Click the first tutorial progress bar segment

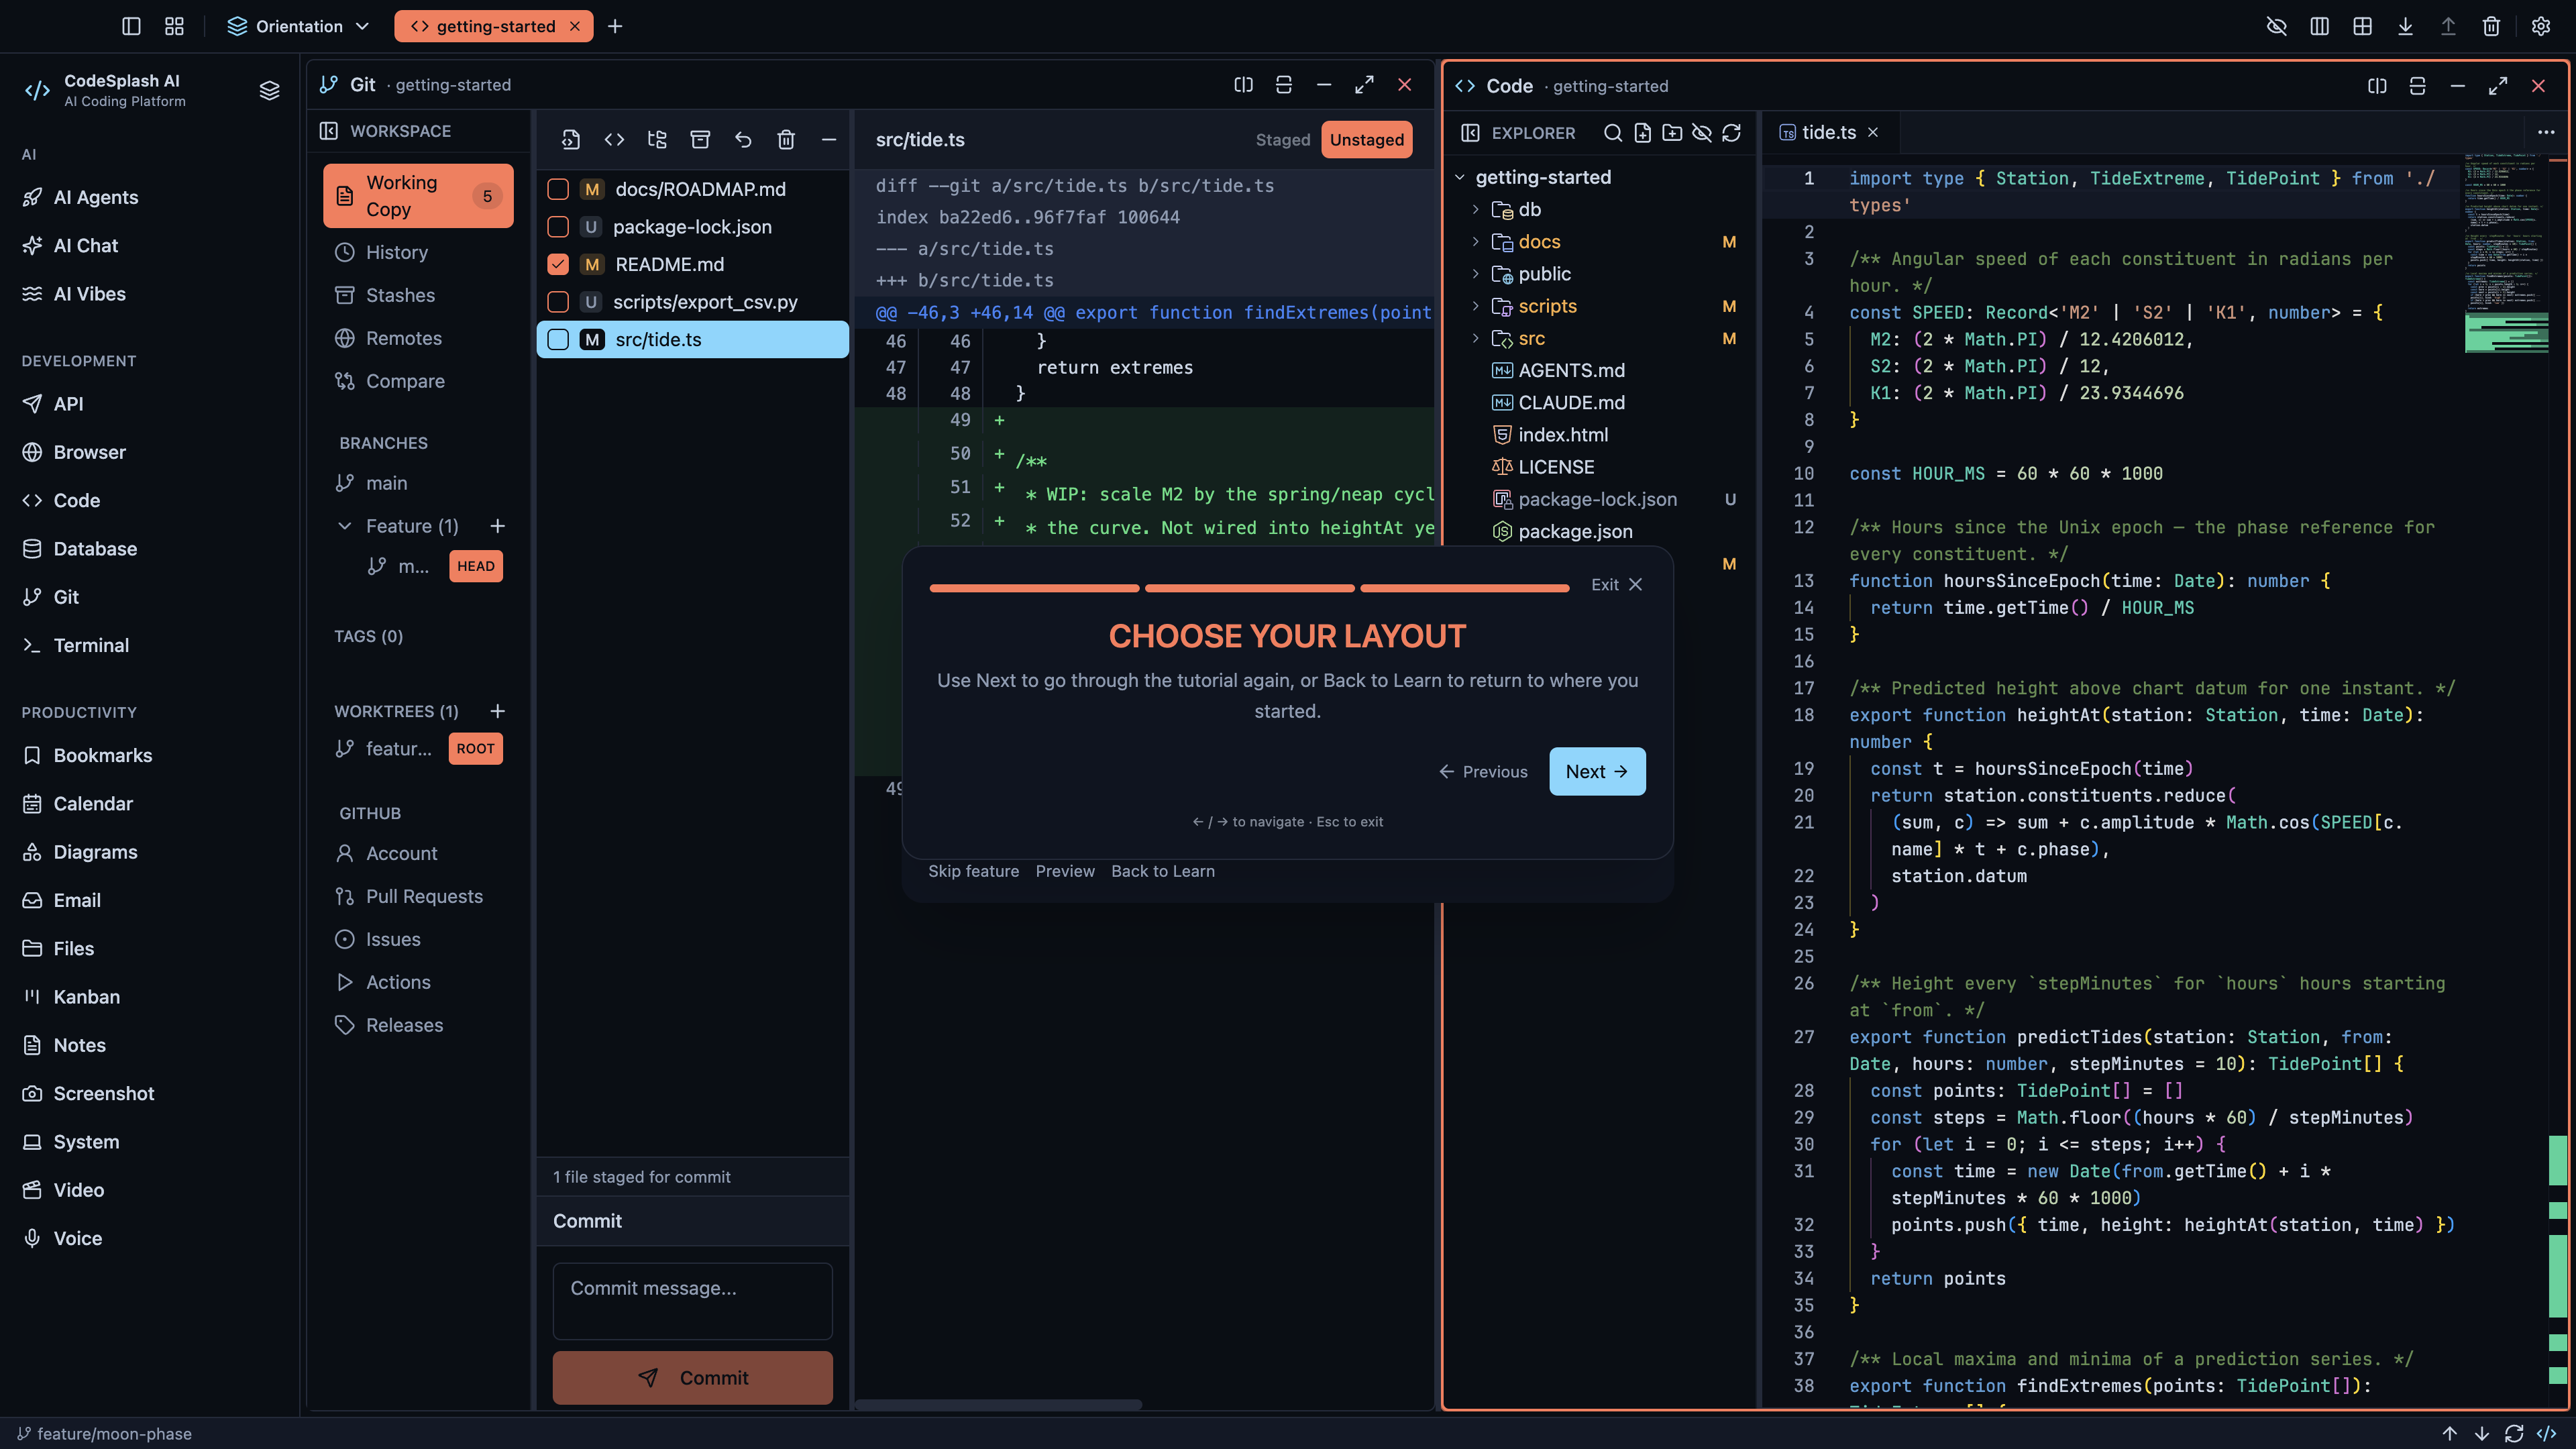1034,588
